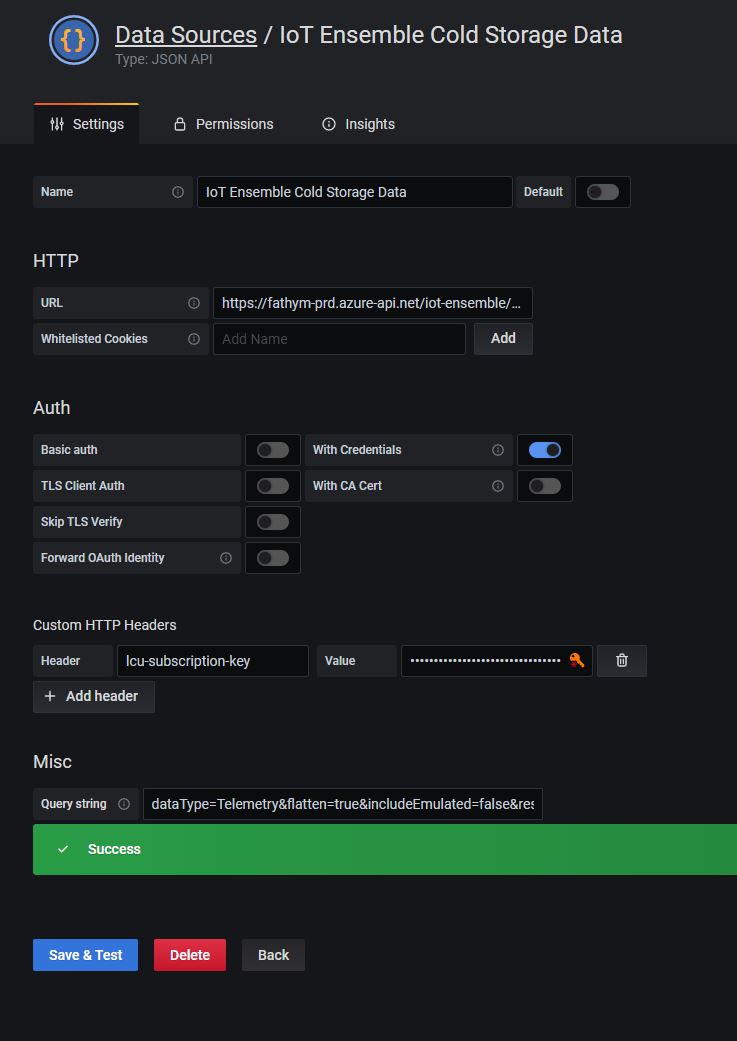Click info icon beside Query string label
This screenshot has height=1041, width=737.
[x=123, y=804]
